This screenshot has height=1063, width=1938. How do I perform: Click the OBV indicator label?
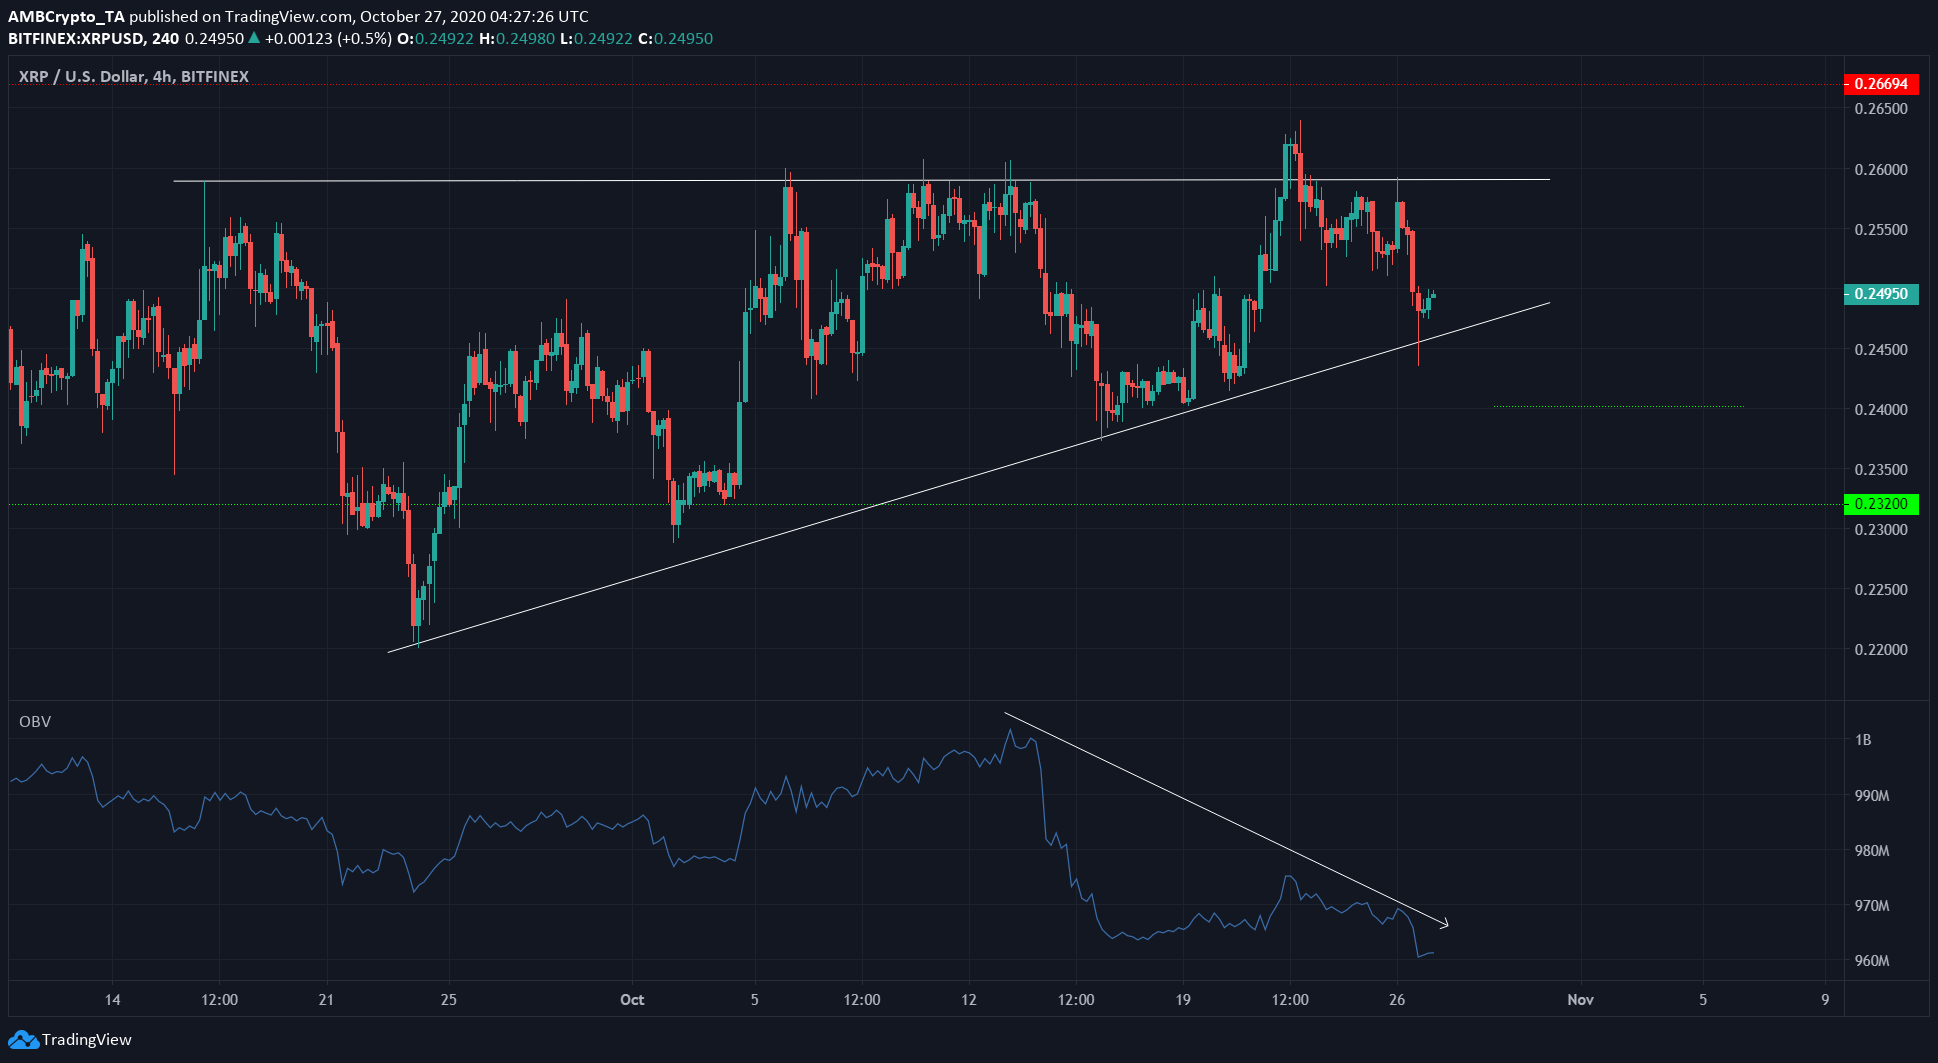click(35, 722)
